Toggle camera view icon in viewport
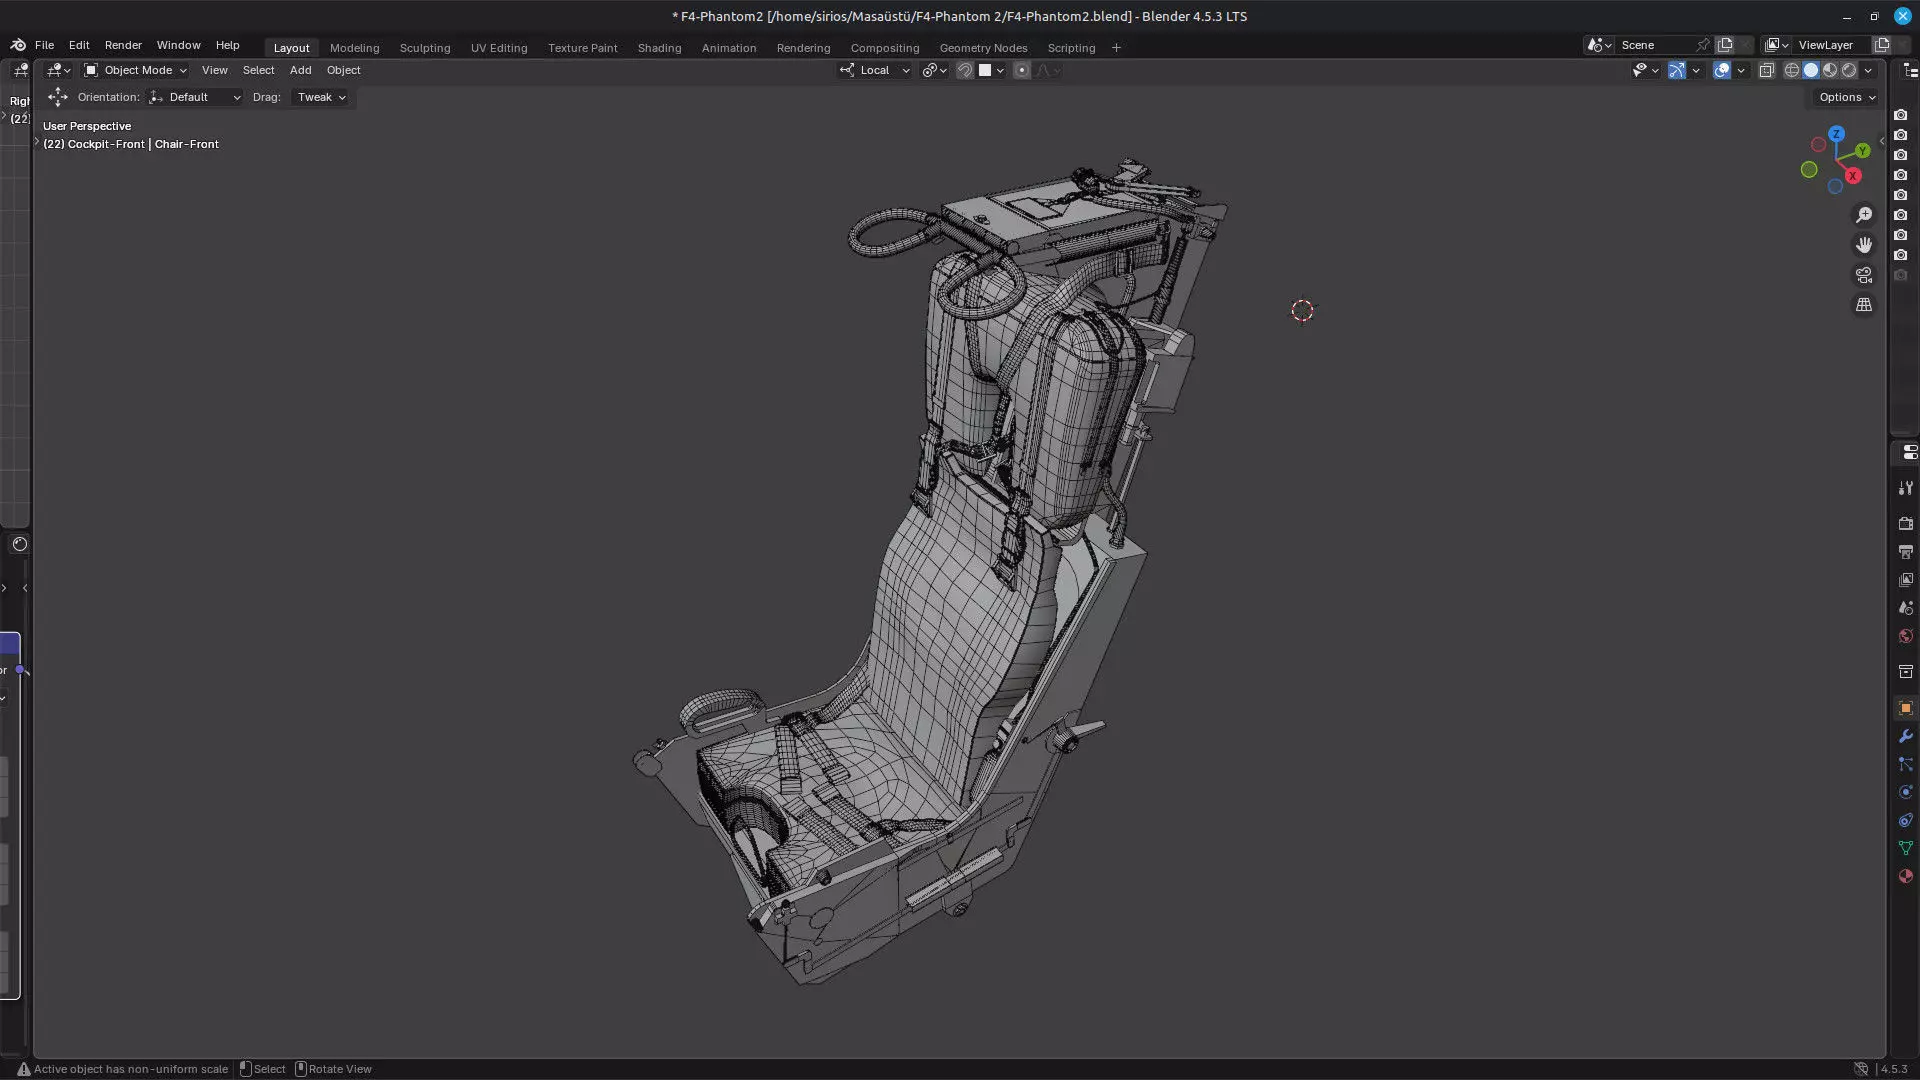This screenshot has height=1080, width=1920. (x=1864, y=275)
